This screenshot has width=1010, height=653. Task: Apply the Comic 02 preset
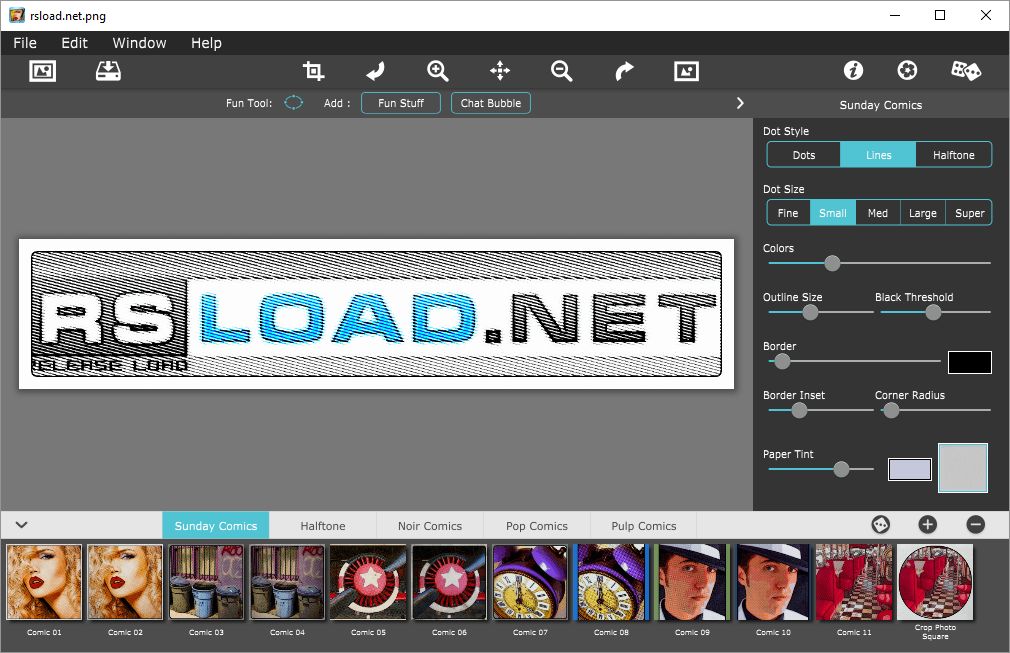(x=125, y=582)
